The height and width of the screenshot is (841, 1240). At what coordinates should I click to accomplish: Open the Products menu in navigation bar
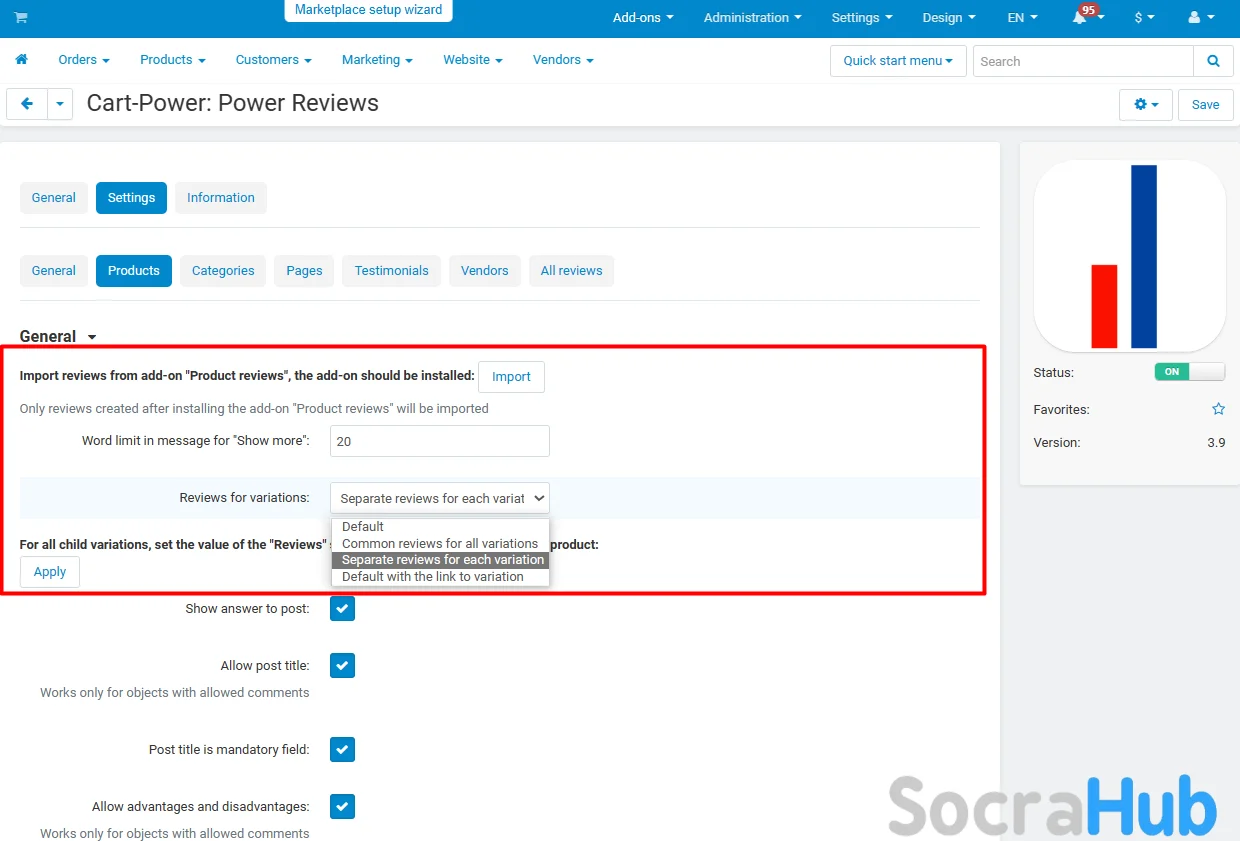[x=173, y=60]
